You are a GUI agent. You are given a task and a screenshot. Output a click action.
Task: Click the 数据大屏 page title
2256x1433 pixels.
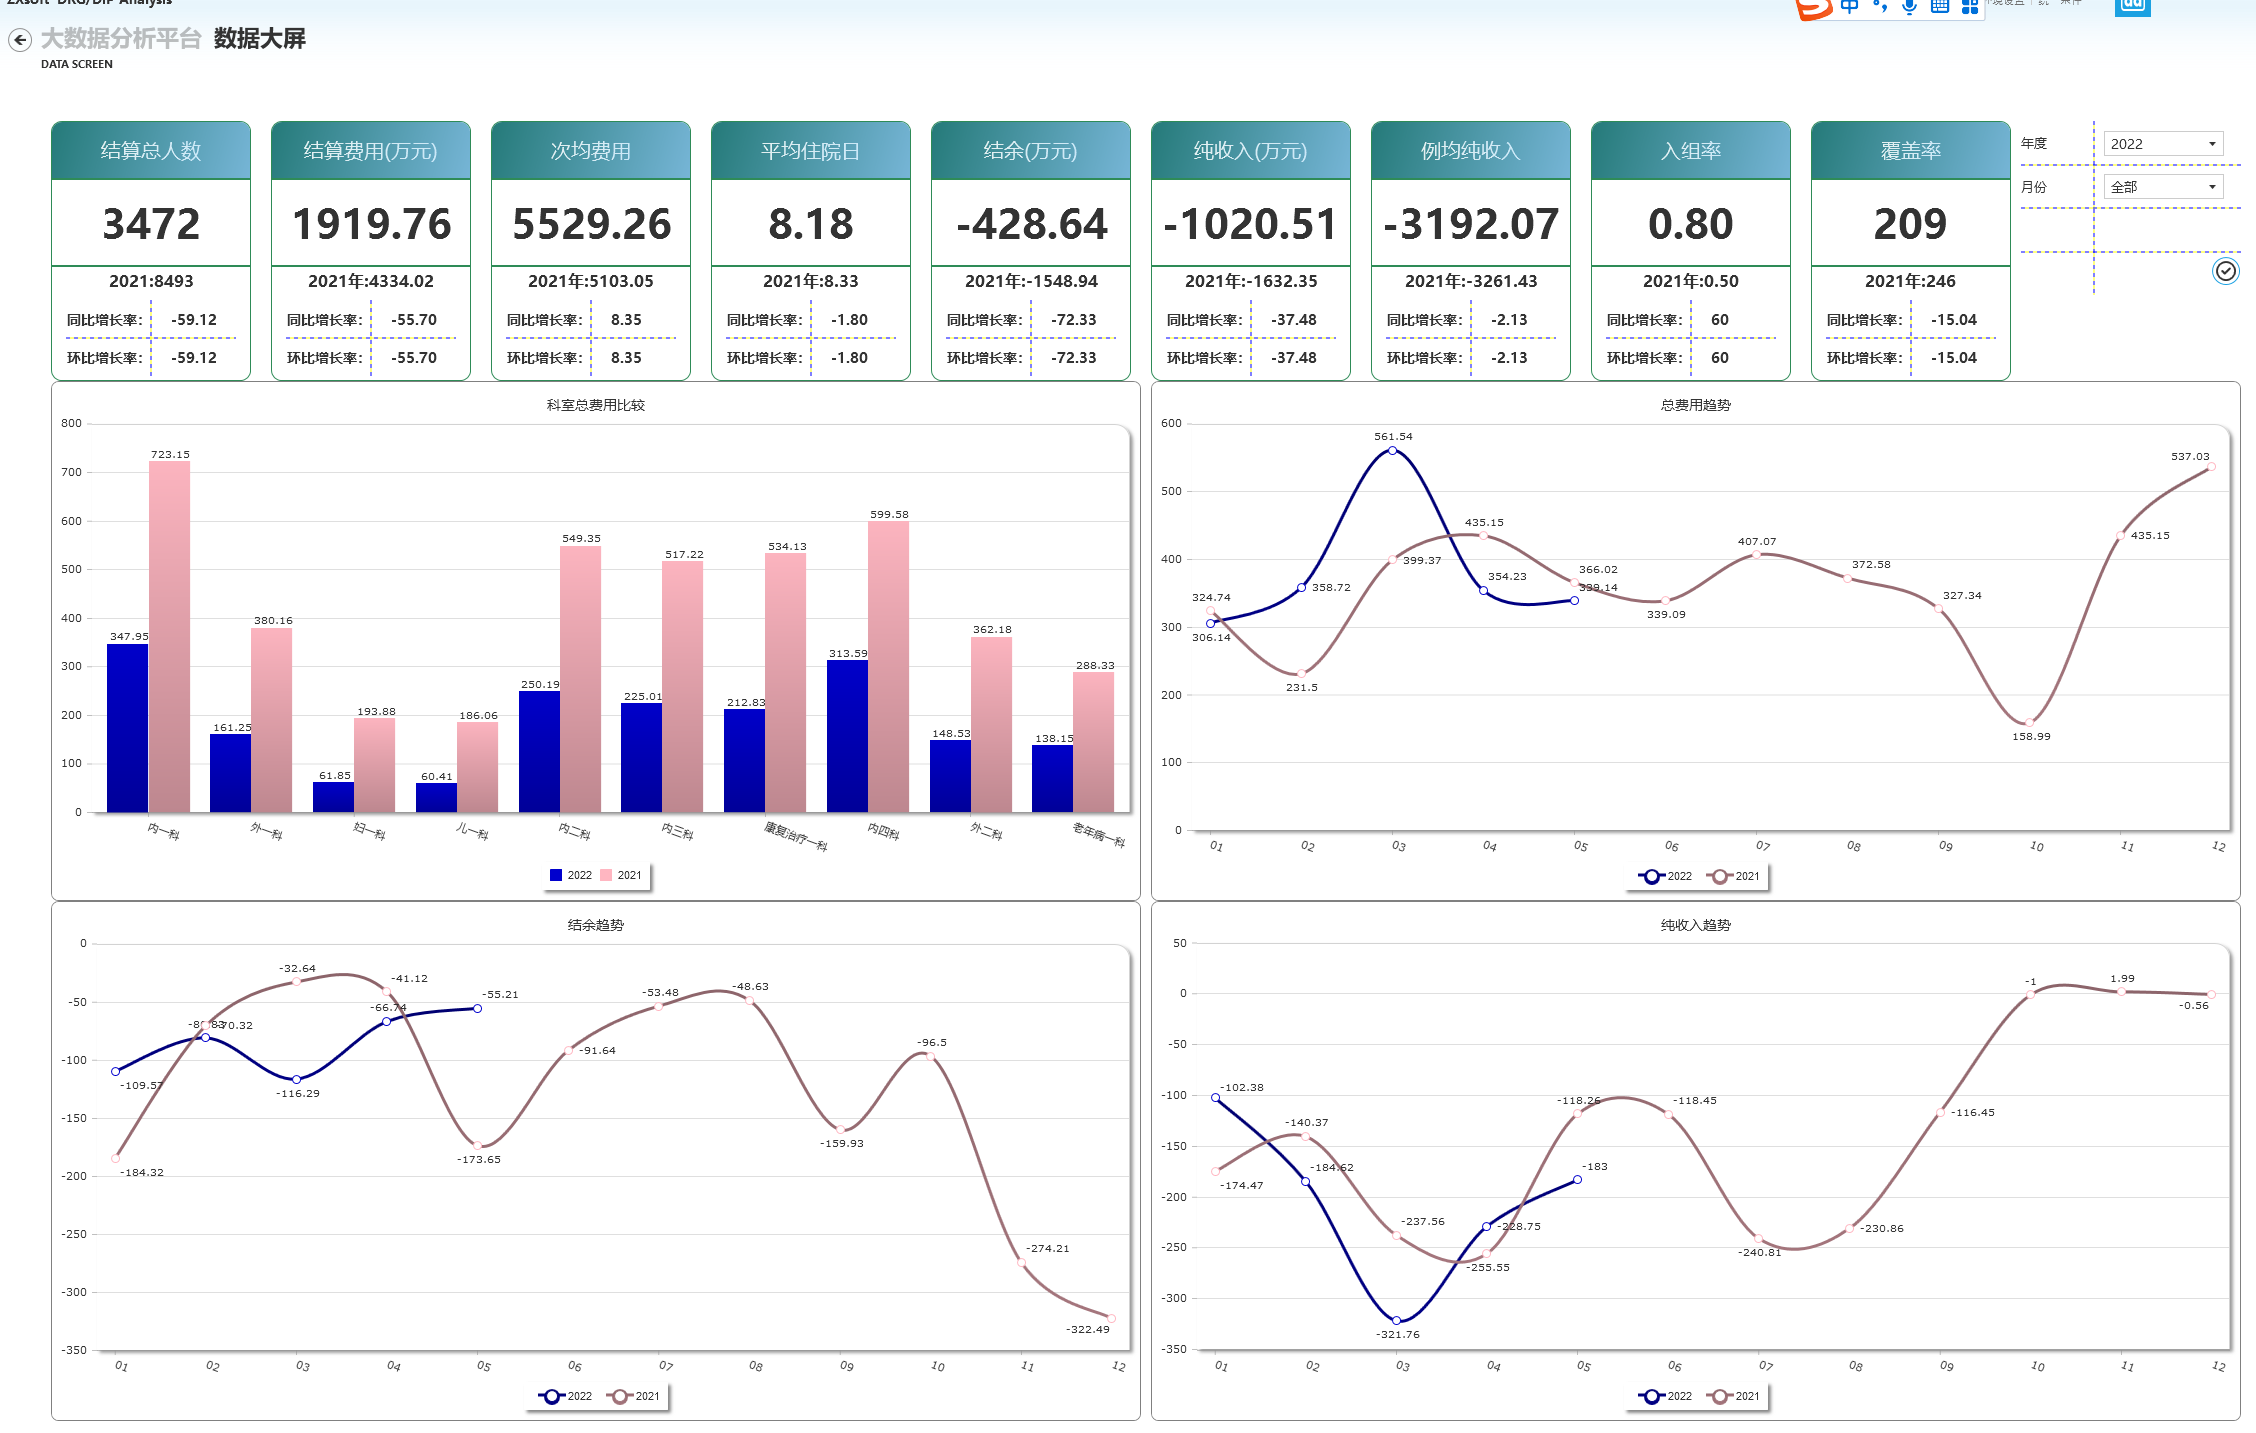click(x=260, y=39)
